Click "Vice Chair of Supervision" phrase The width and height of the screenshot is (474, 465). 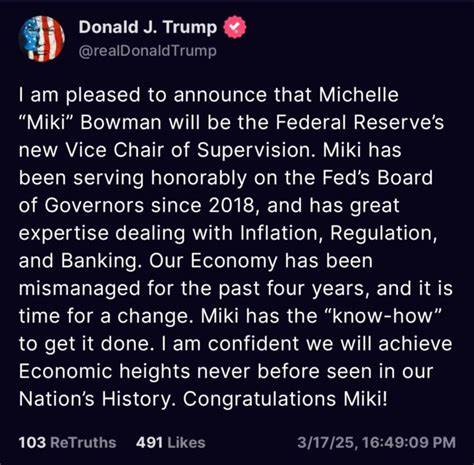190,150
